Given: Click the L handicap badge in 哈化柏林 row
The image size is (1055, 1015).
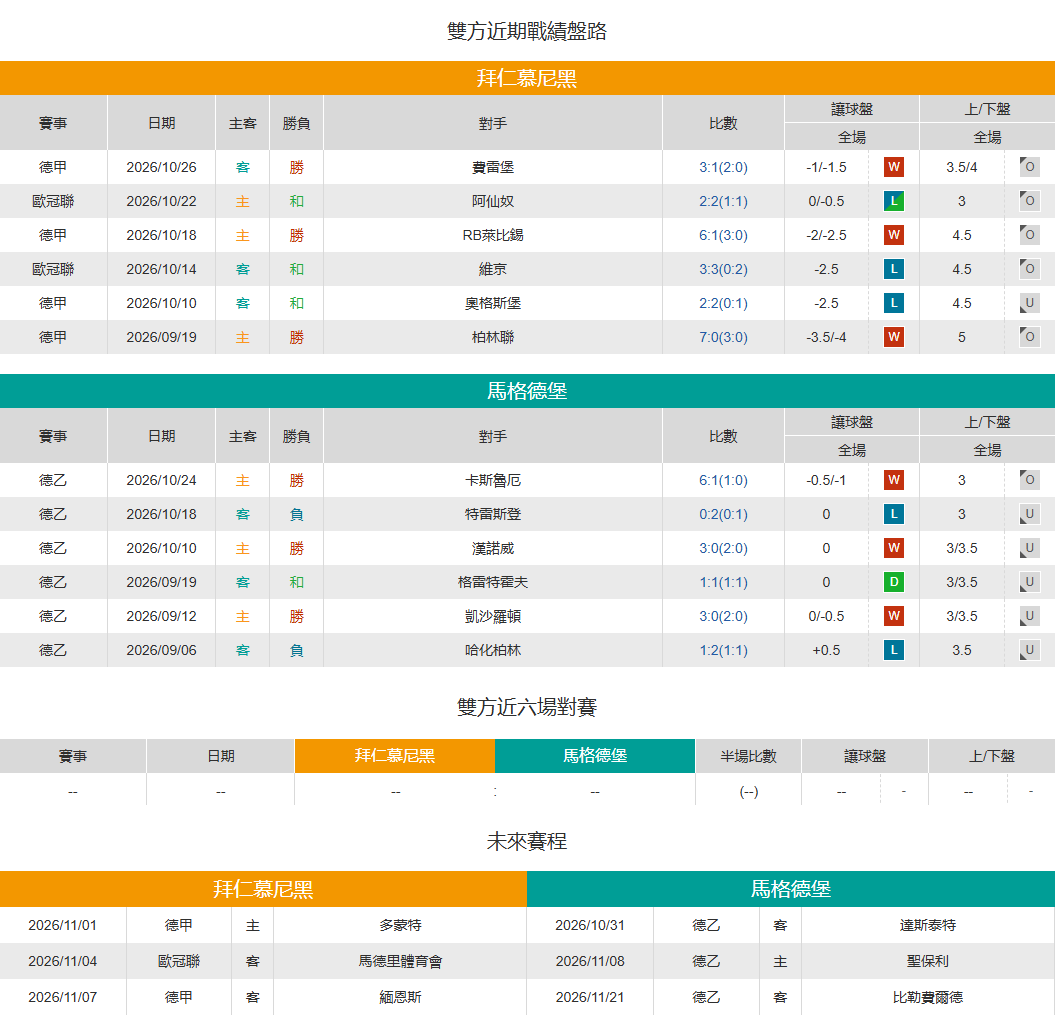Looking at the screenshot, I should pos(894,650).
